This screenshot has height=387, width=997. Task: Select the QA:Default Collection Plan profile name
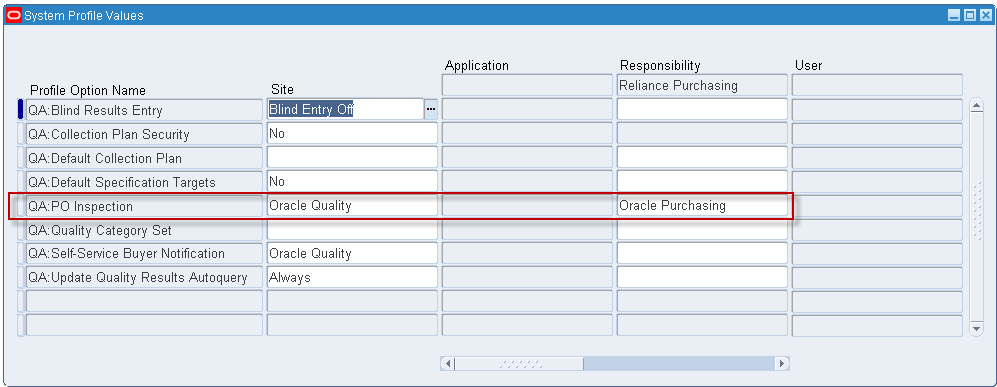pyautogui.click(x=144, y=158)
